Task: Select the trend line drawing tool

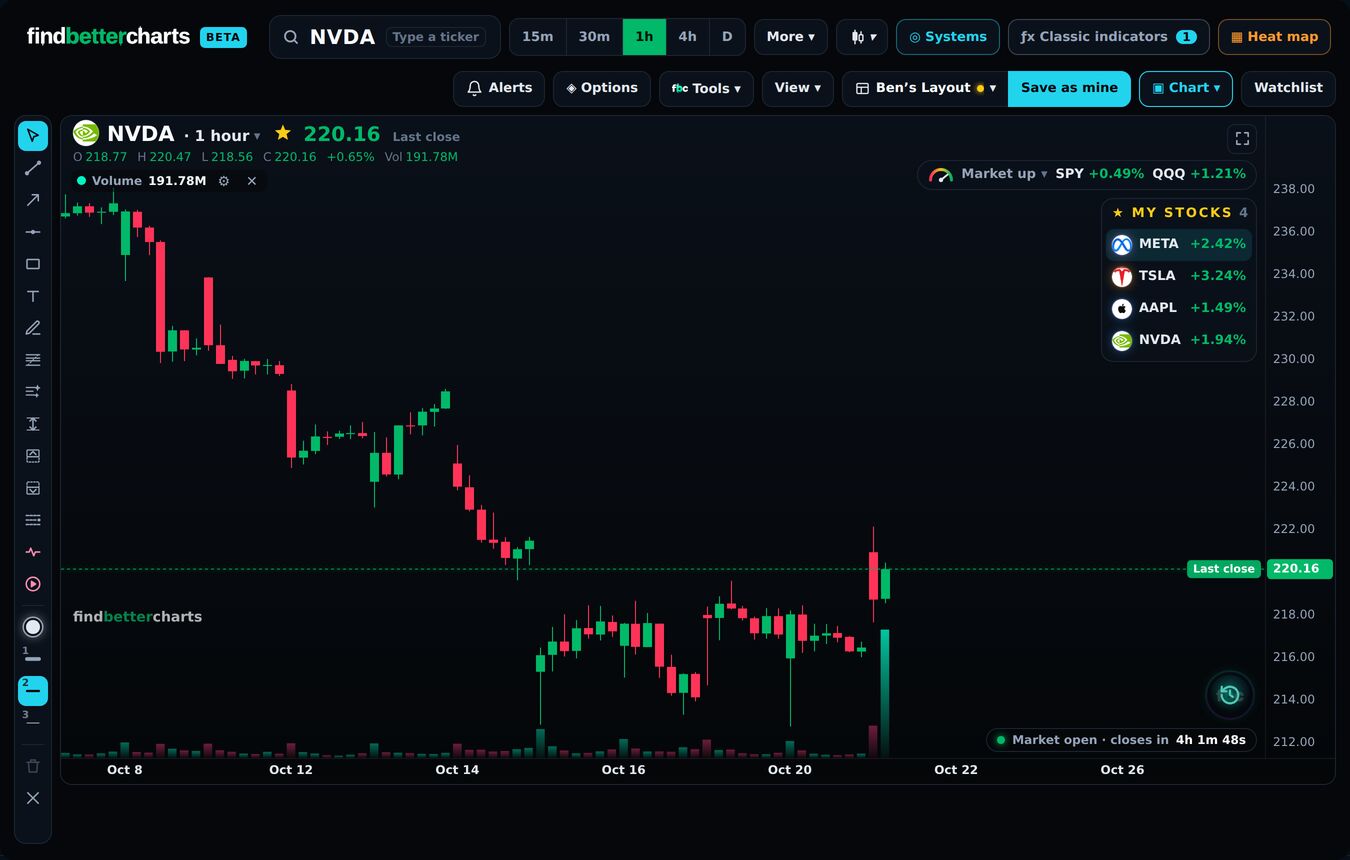Action: 33,168
